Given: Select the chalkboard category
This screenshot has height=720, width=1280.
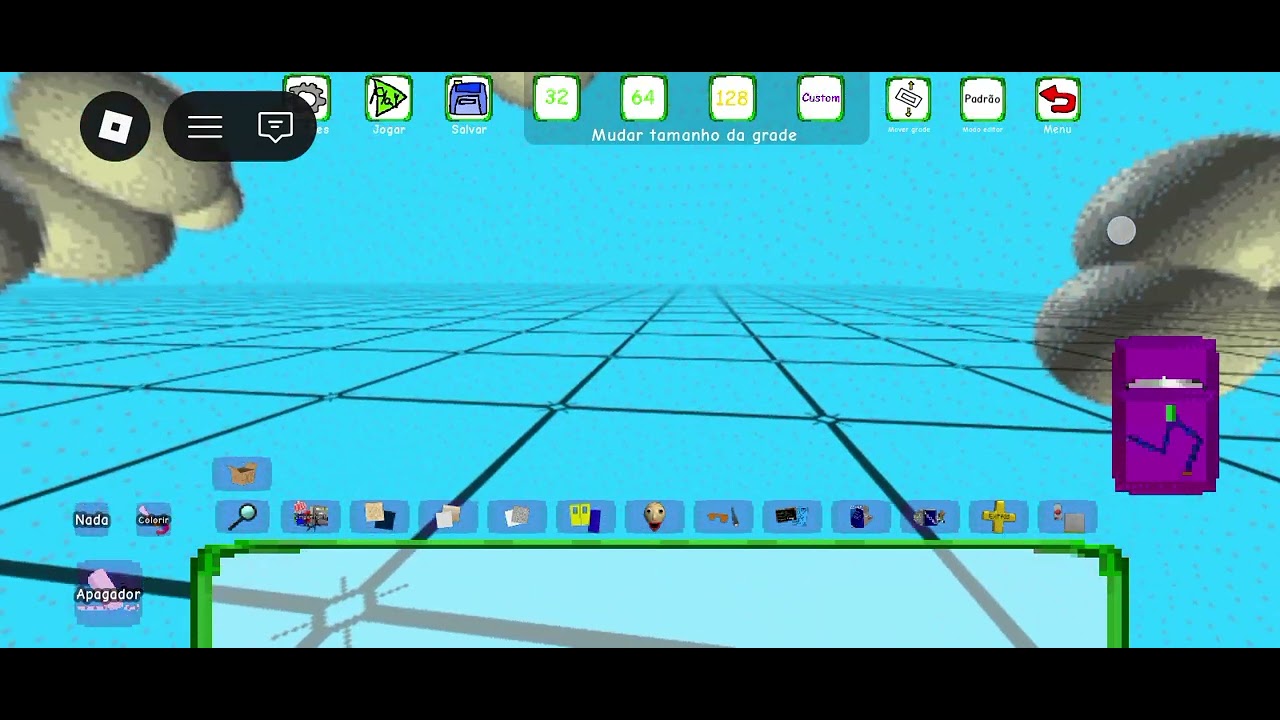Looking at the screenshot, I should pyautogui.click(x=792, y=517).
